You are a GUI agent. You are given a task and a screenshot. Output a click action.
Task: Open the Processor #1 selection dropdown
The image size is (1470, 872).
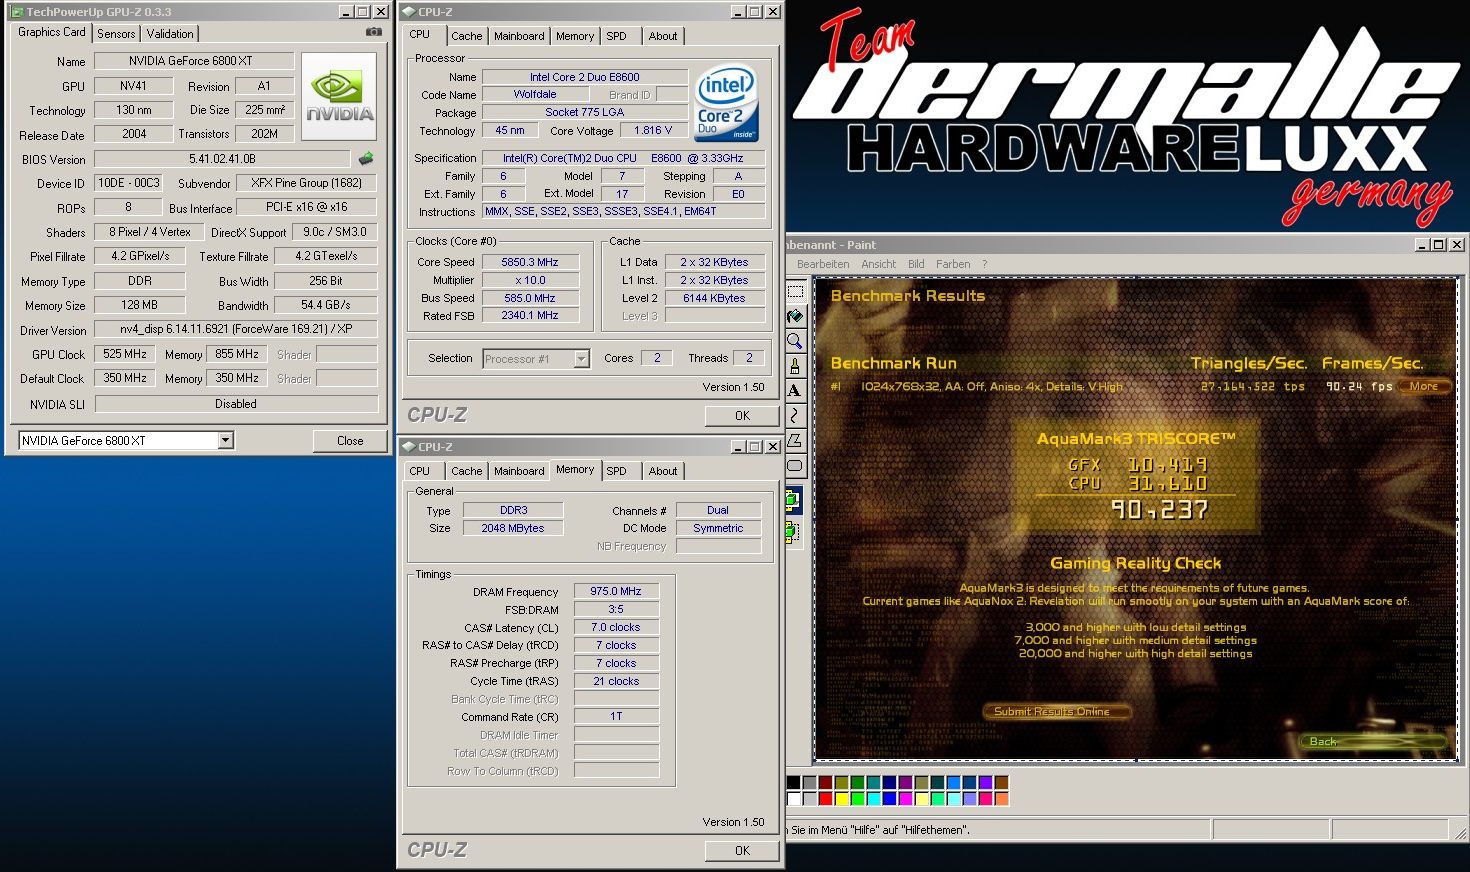[582, 358]
